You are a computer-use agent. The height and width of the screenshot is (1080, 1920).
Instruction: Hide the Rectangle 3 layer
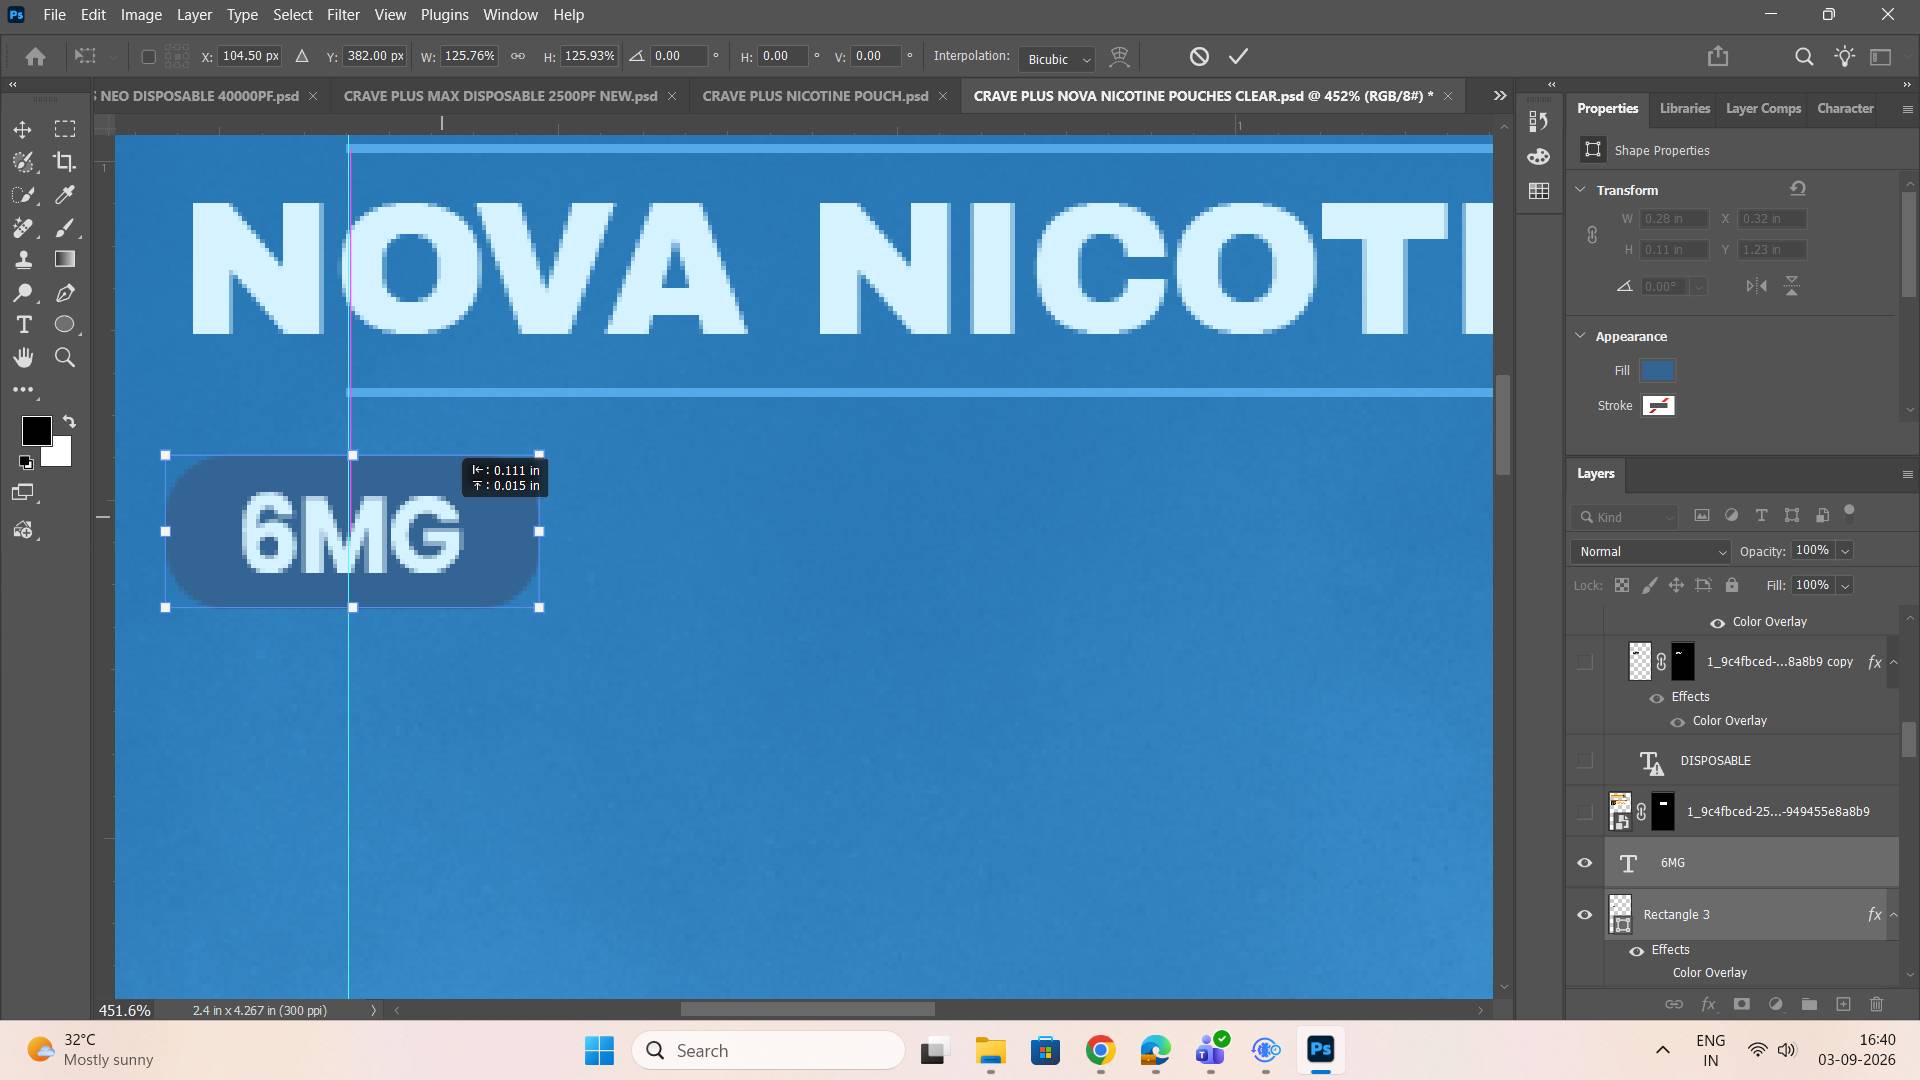tap(1584, 915)
